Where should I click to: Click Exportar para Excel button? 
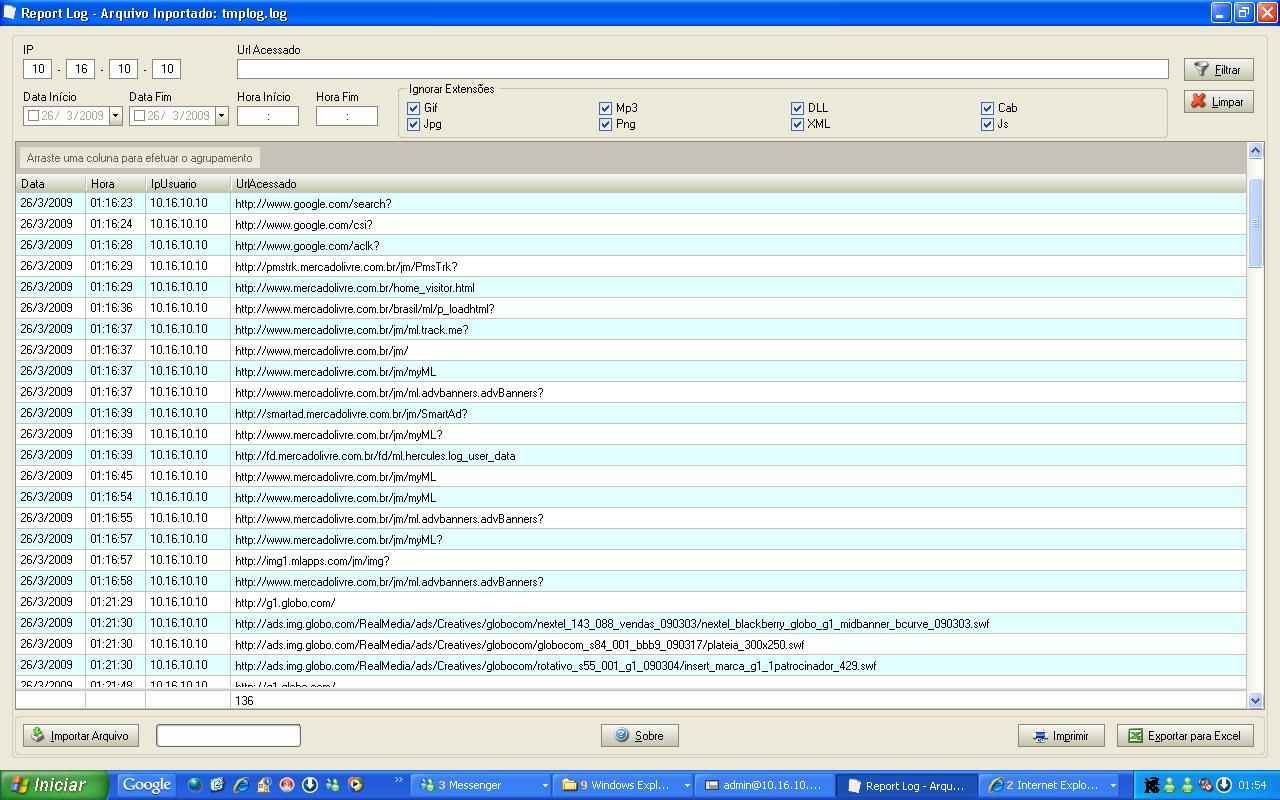tap(1185, 735)
